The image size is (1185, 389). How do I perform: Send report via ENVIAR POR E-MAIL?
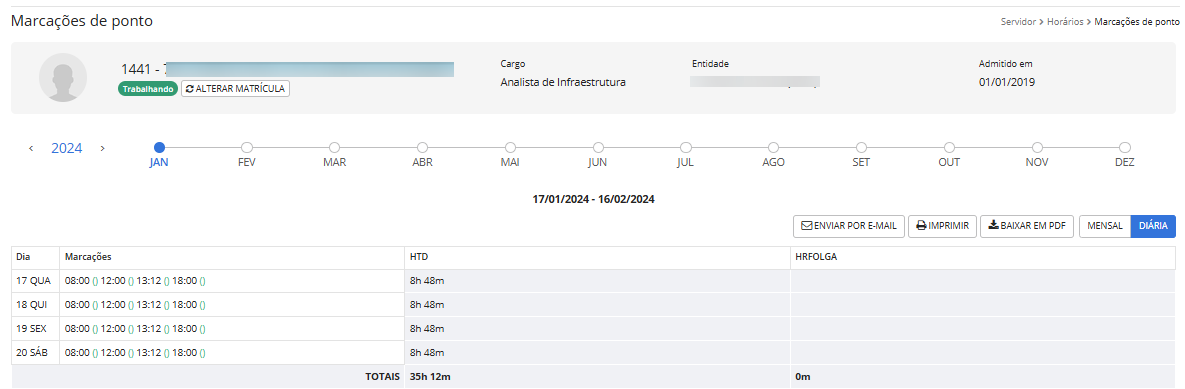coord(849,226)
